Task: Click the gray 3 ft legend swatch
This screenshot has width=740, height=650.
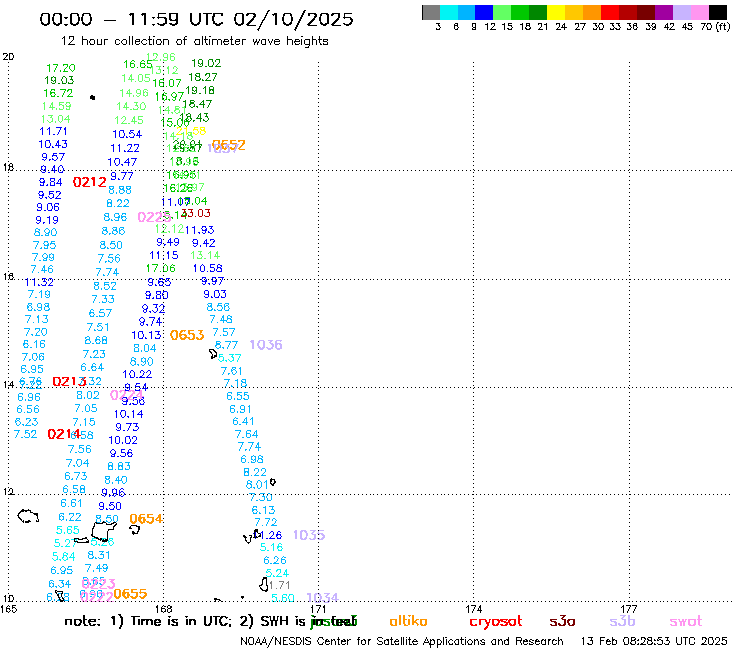Action: coord(431,12)
